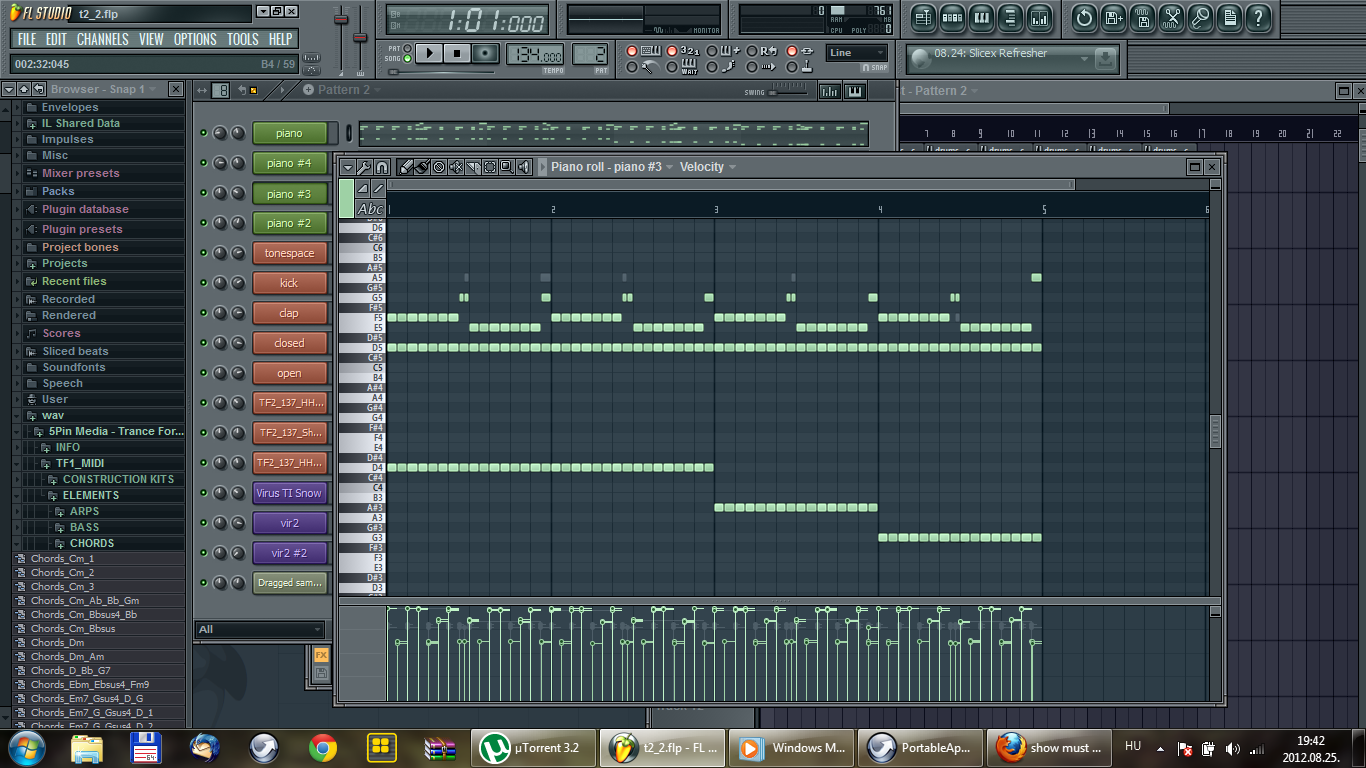Open the FILE menu
The image size is (1366, 768).
(27, 39)
